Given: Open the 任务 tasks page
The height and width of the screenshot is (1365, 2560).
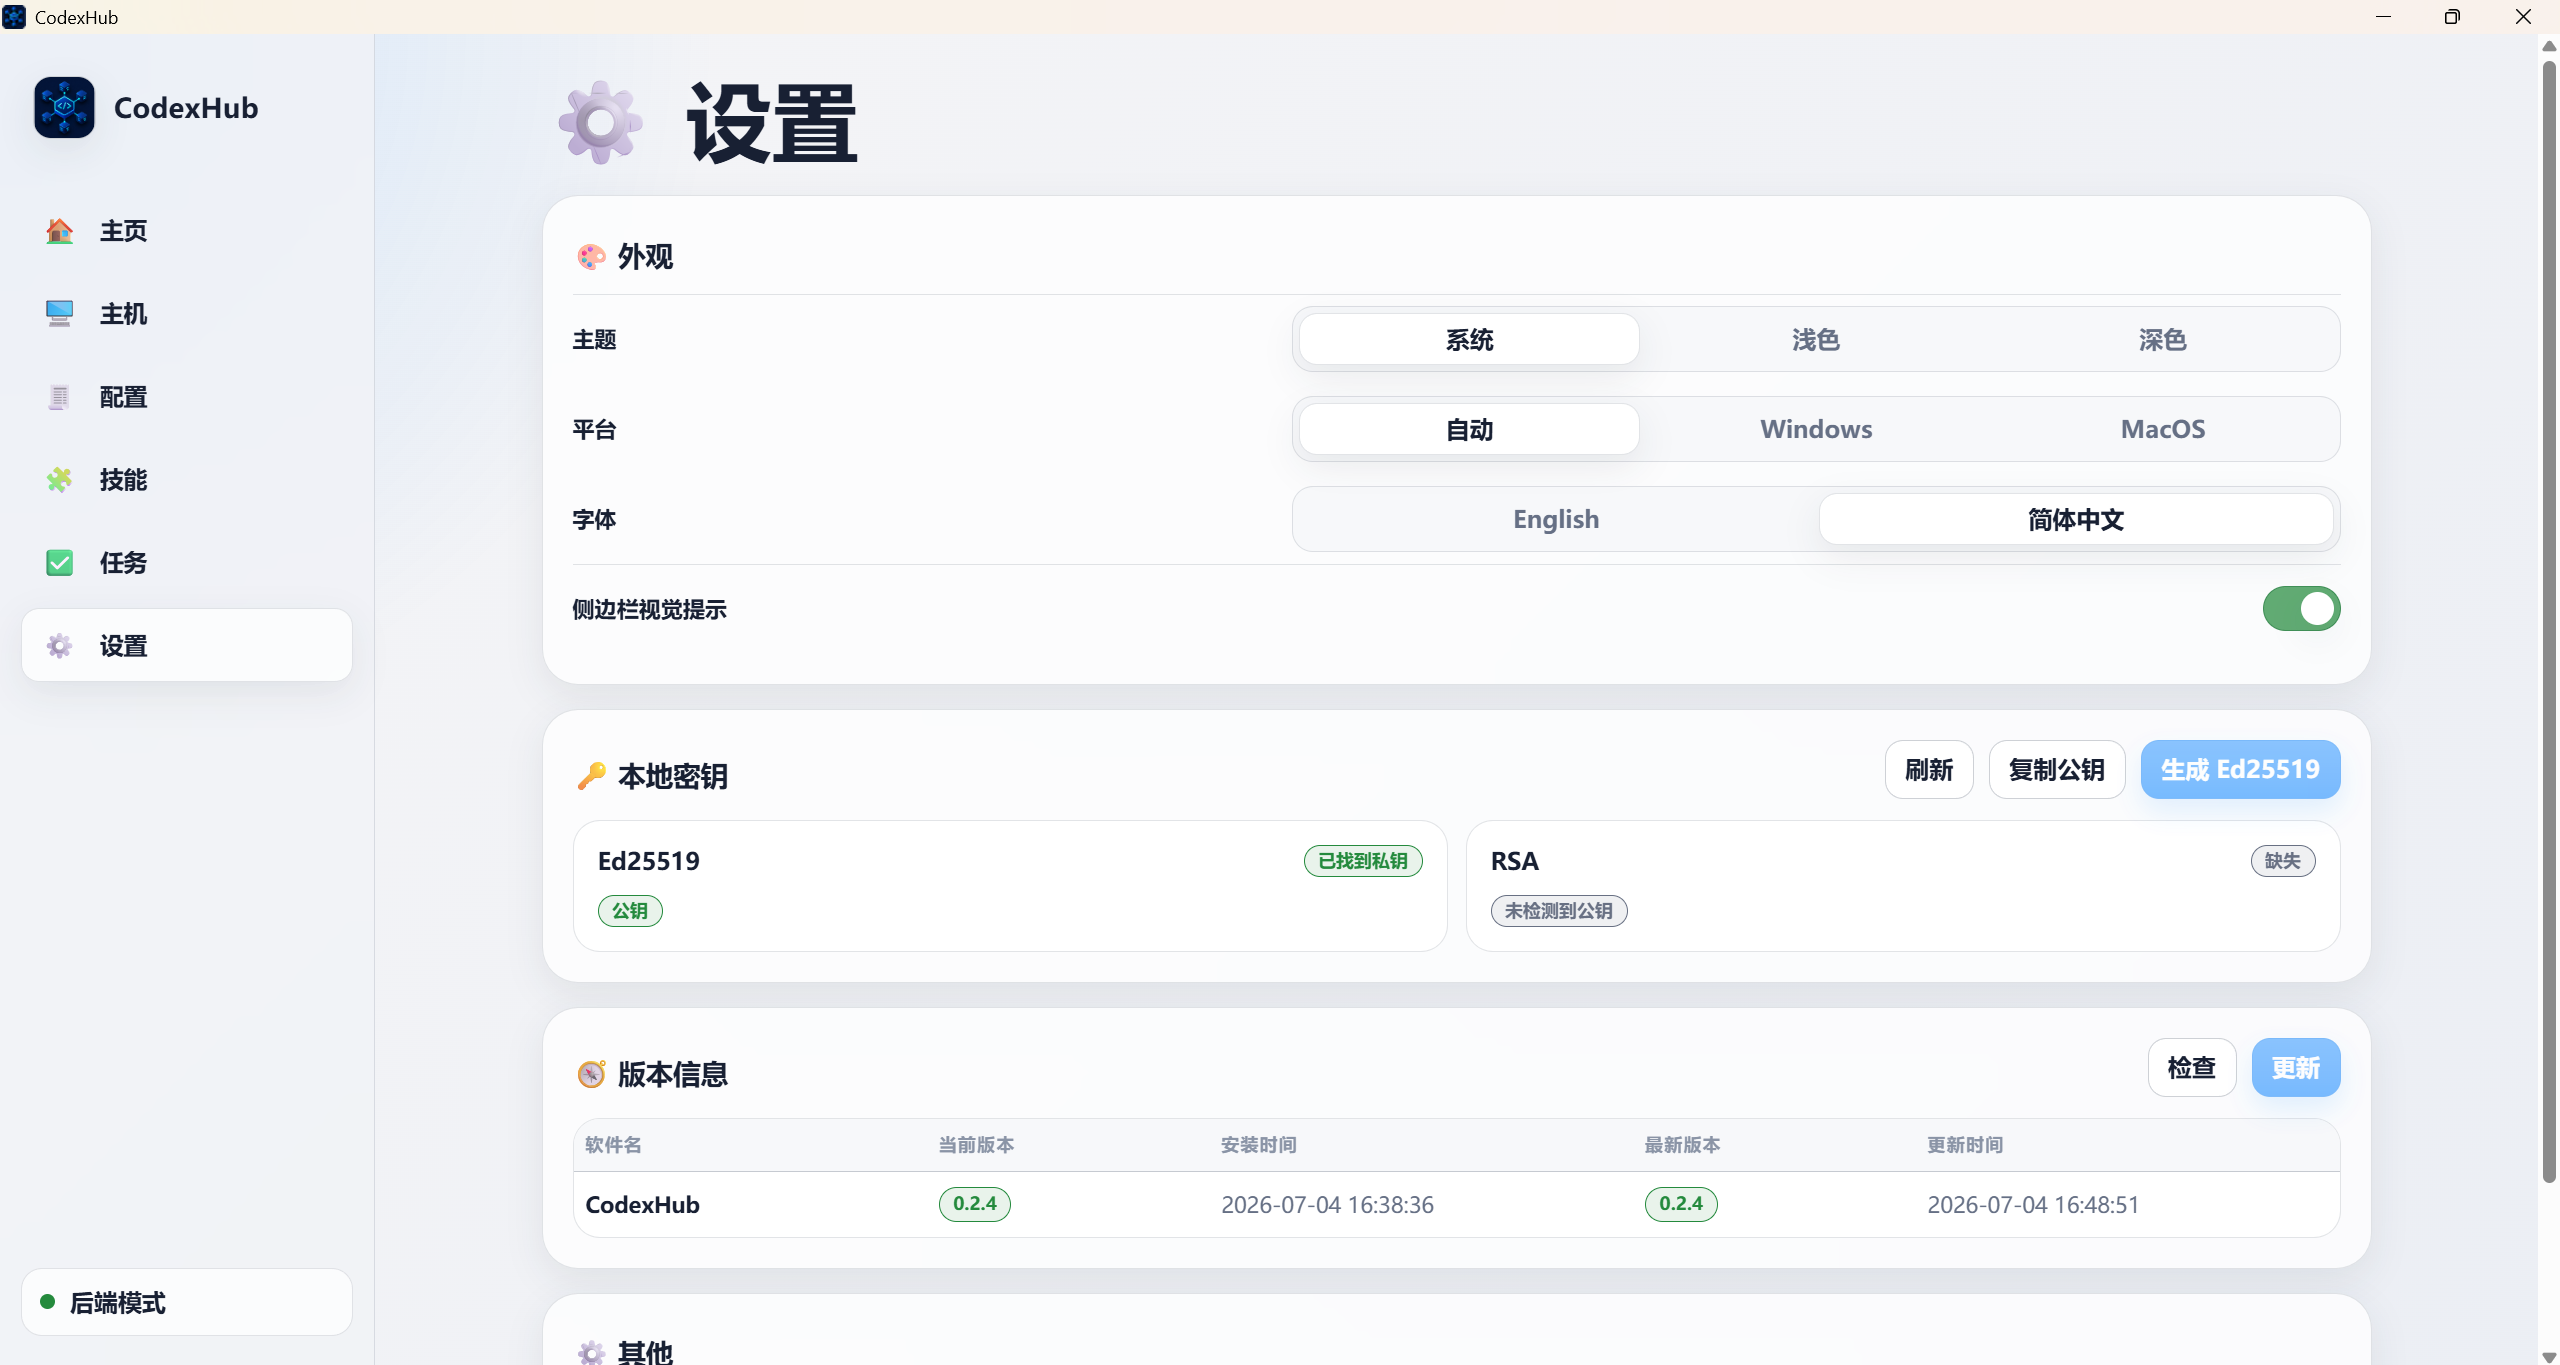Looking at the screenshot, I should pos(187,563).
